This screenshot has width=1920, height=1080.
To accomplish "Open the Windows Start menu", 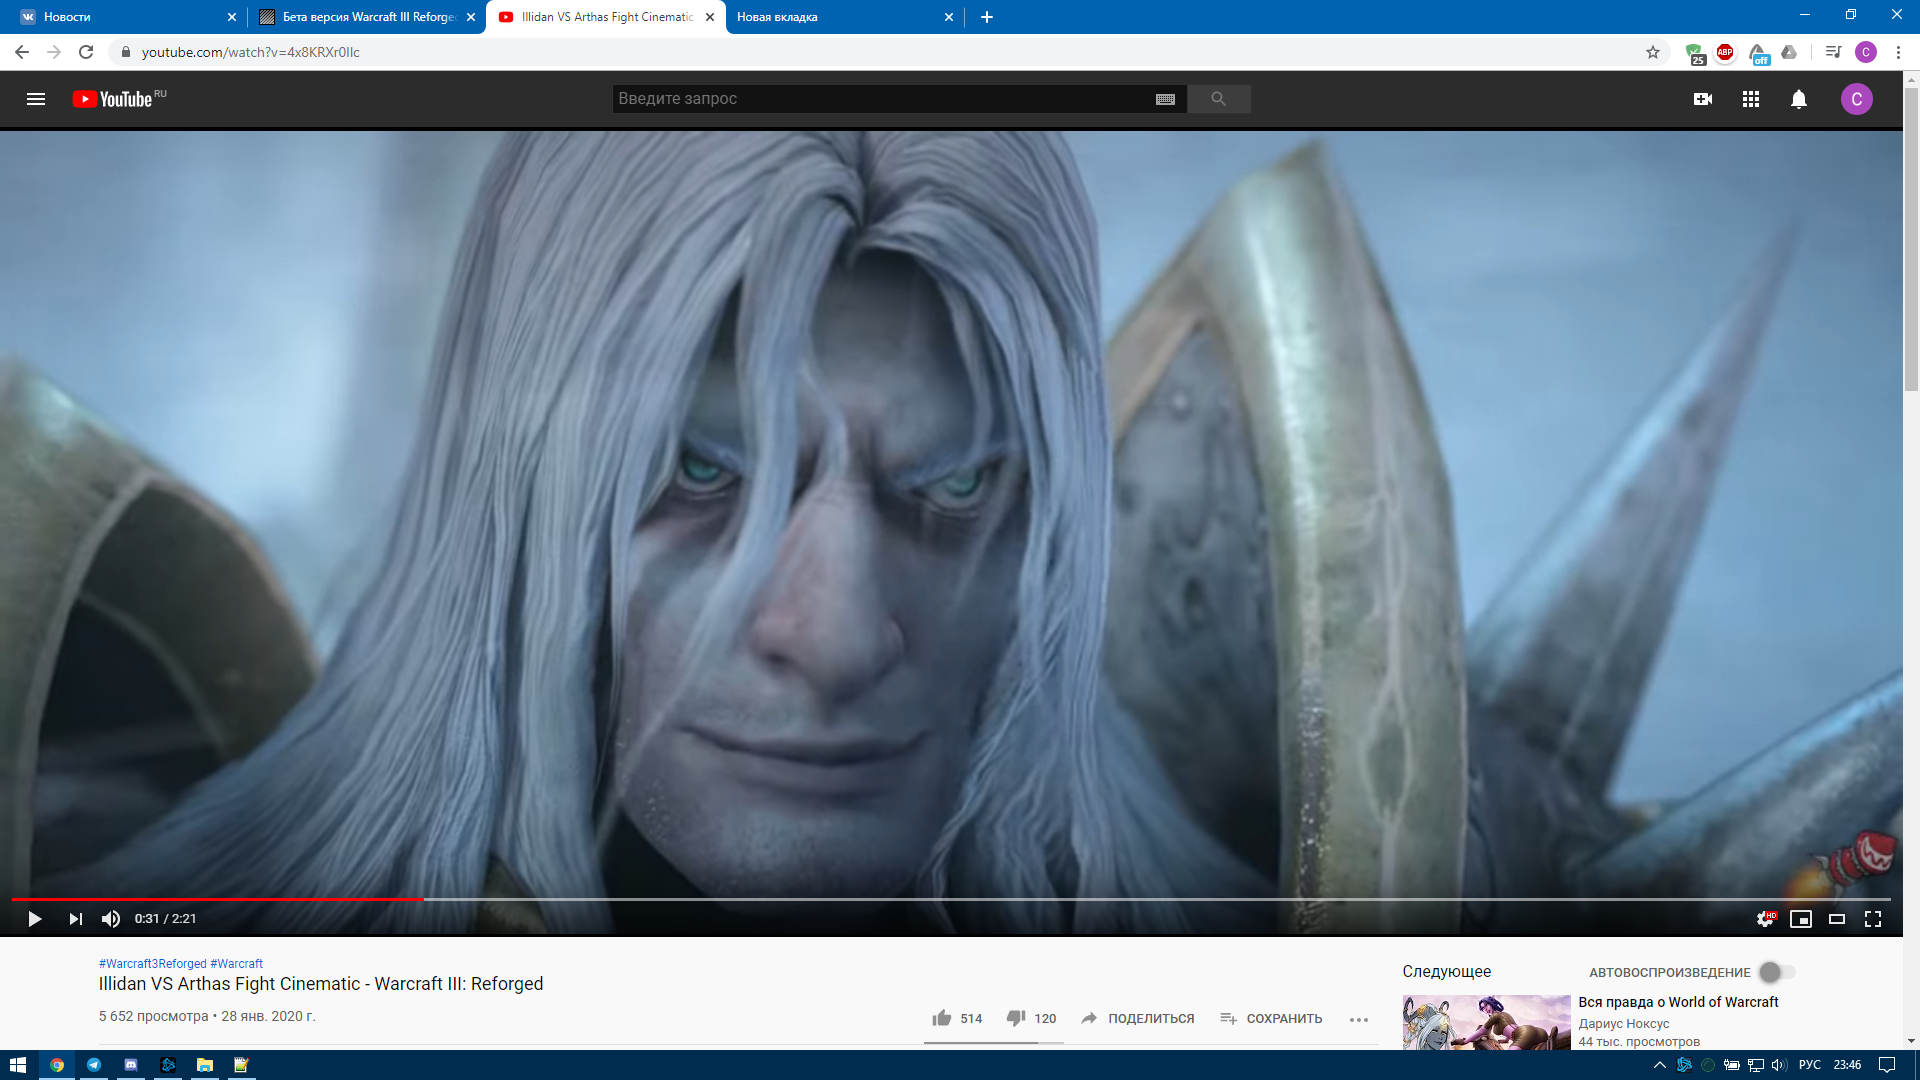I will [x=18, y=1065].
